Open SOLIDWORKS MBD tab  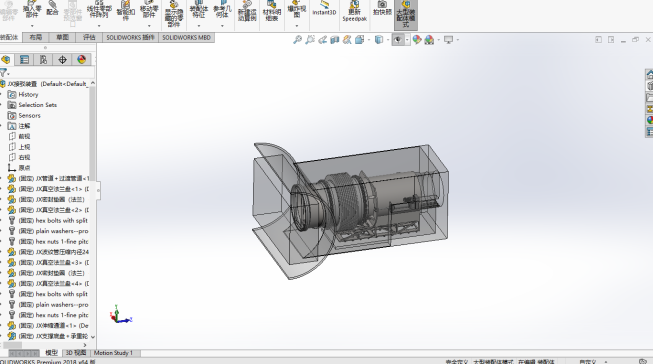[186, 37]
